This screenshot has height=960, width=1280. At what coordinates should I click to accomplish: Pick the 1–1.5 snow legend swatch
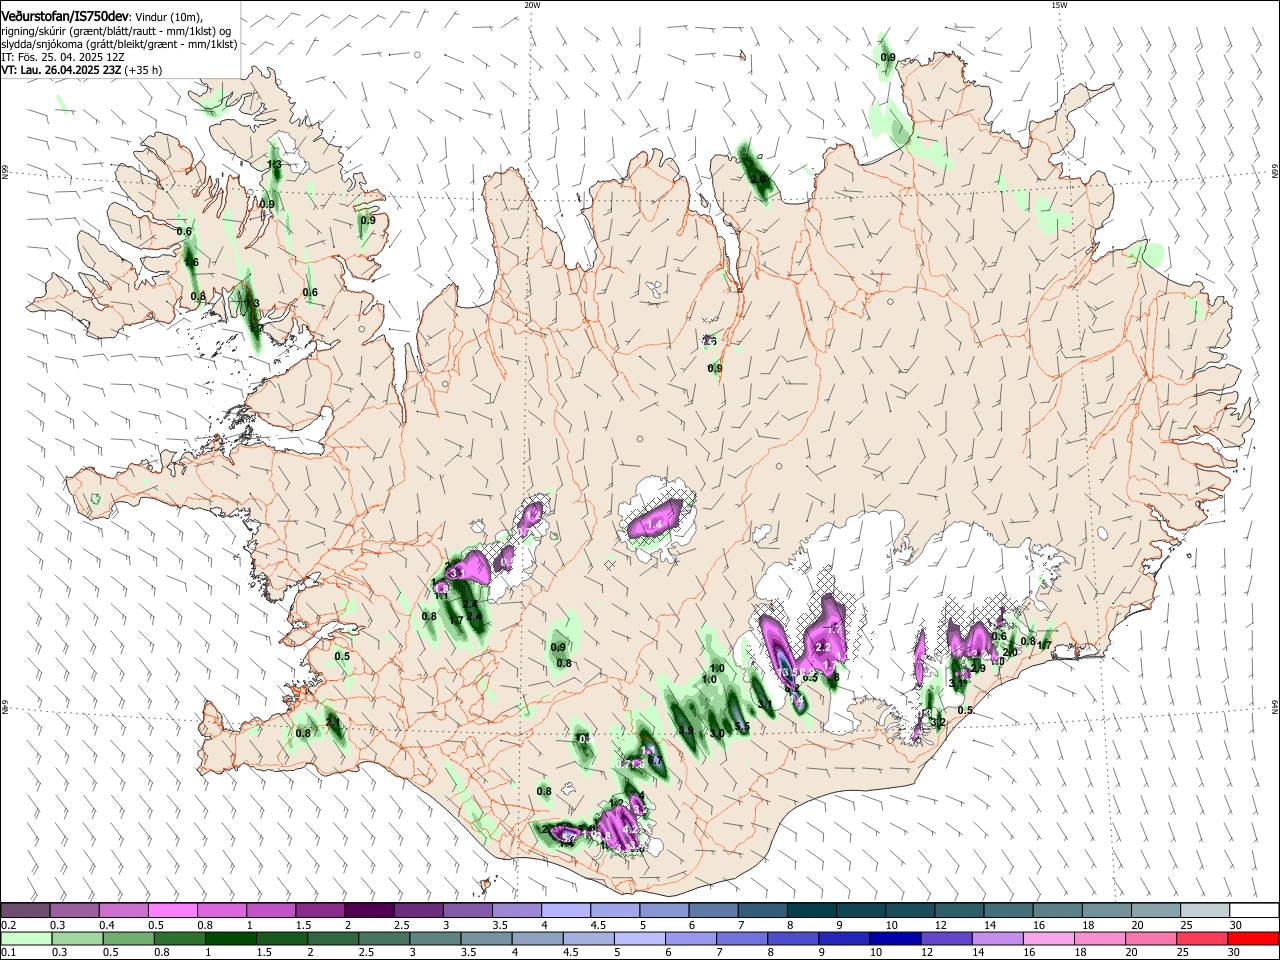271,910
